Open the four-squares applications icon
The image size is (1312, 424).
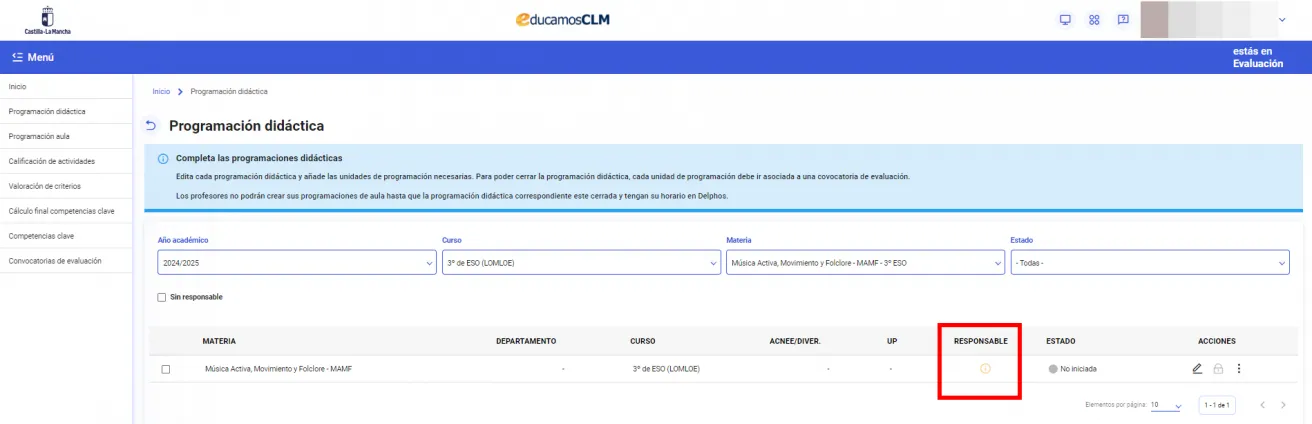point(1094,20)
